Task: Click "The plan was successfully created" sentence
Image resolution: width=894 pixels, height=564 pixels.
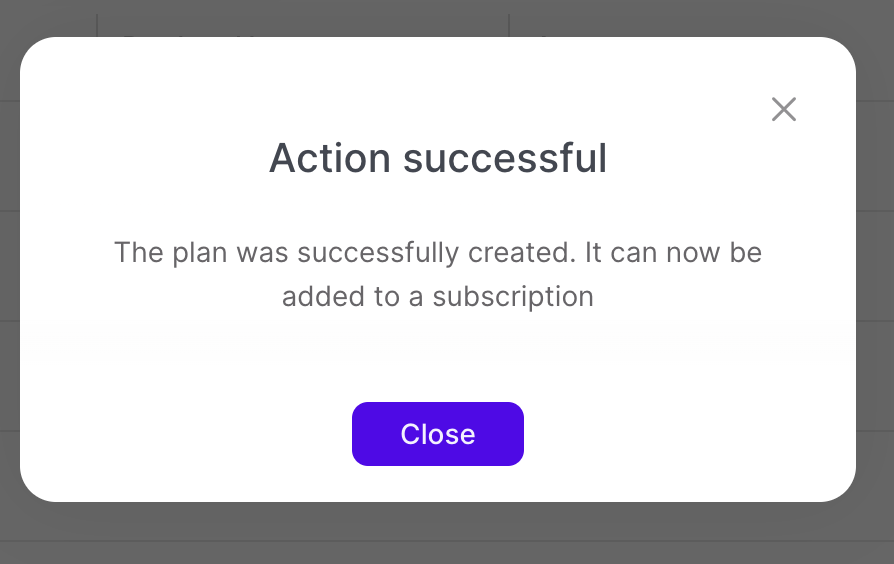Action: (x=344, y=252)
